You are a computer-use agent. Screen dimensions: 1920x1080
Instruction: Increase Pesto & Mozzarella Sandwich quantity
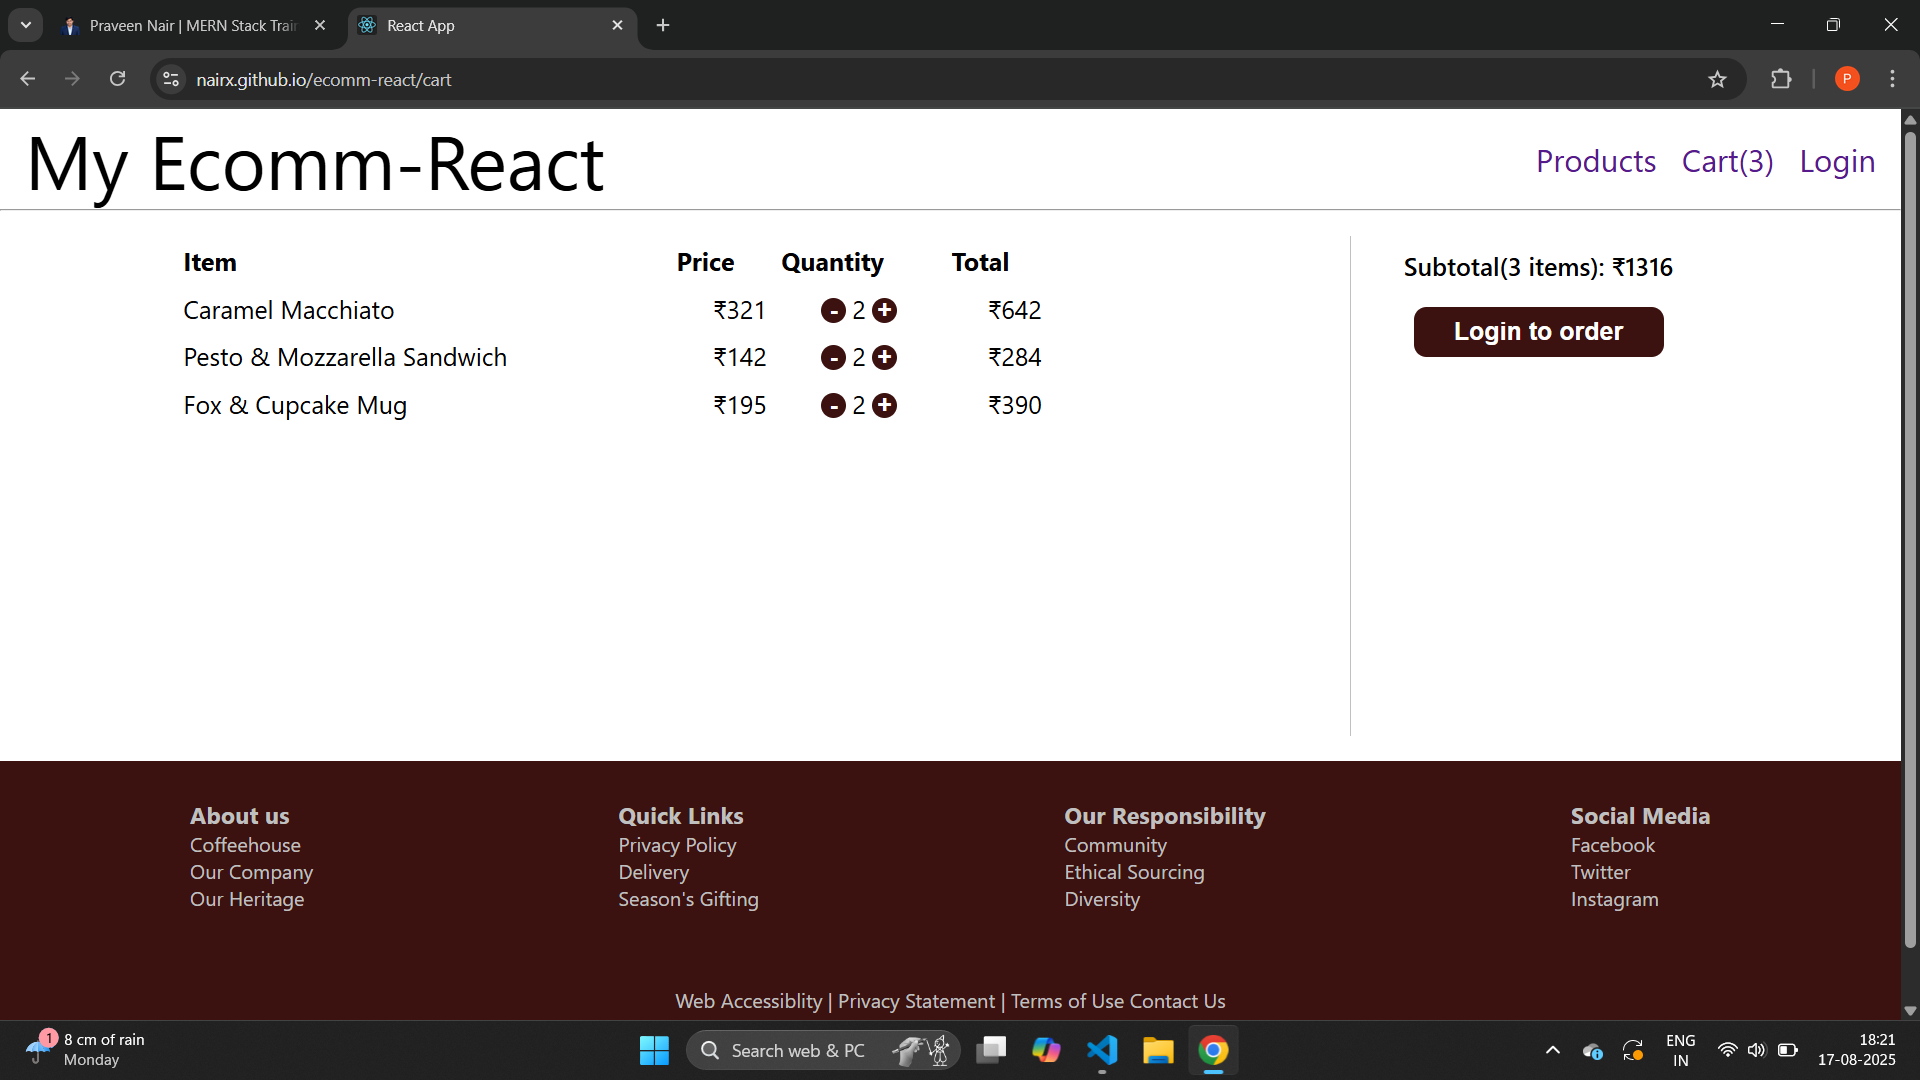coord(884,358)
